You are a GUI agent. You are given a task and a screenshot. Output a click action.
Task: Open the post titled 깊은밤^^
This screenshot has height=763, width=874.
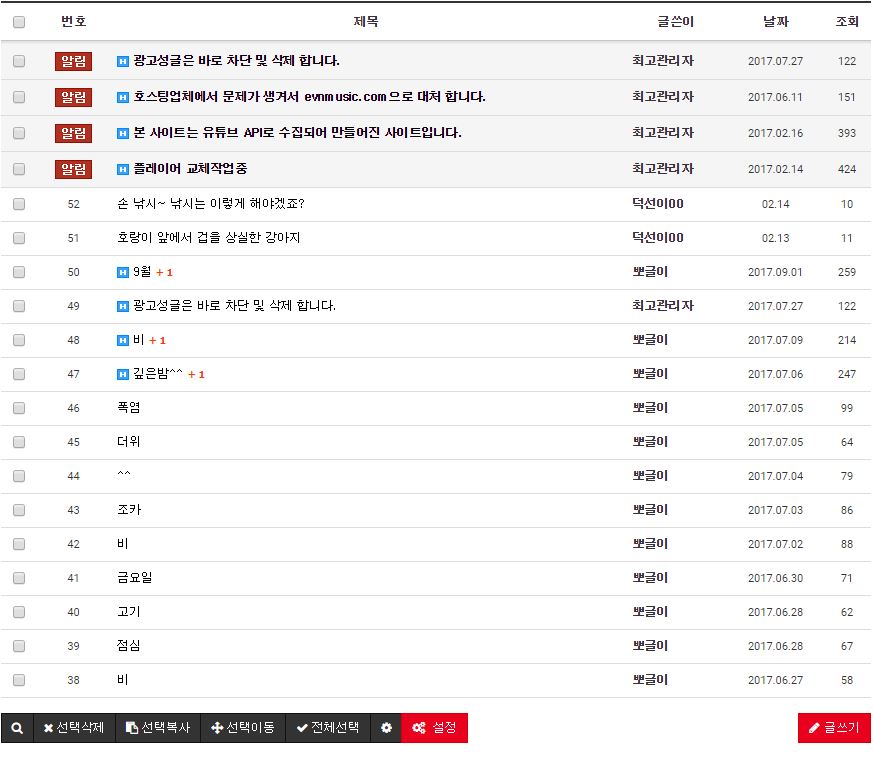coord(158,374)
